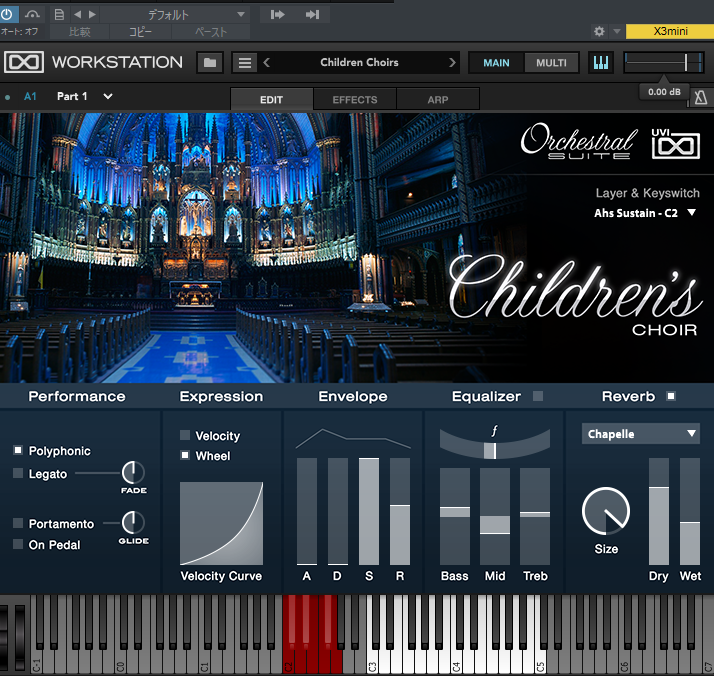Click the コピー copy button

click(x=140, y=32)
